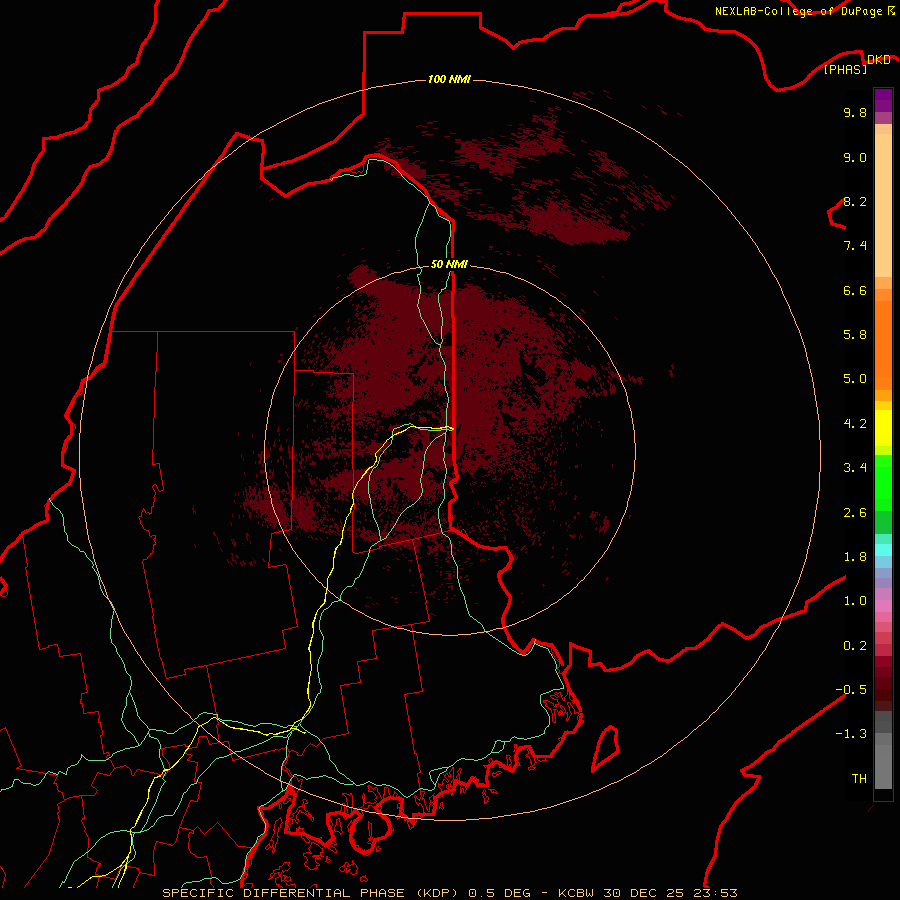Click the -1.3 color scale value
The image size is (900, 900).
(x=851, y=734)
